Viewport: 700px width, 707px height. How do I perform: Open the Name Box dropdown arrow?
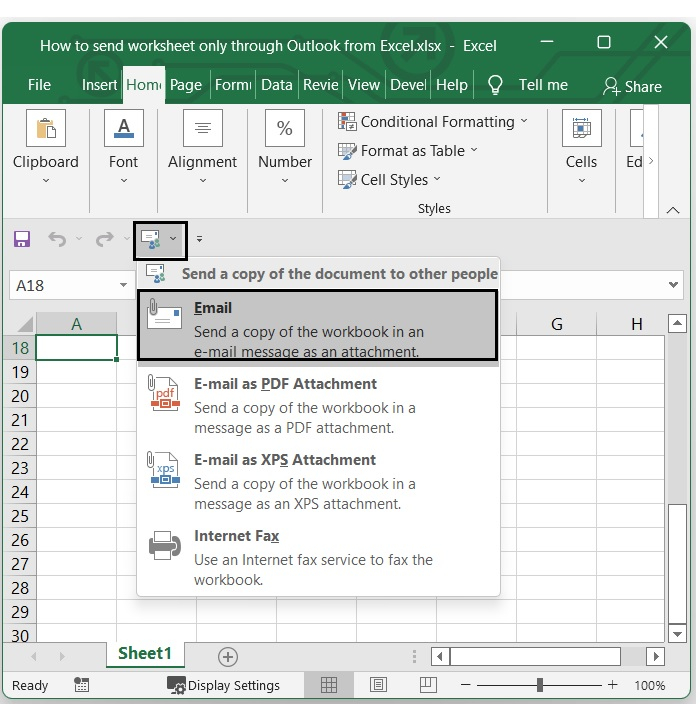[x=123, y=285]
